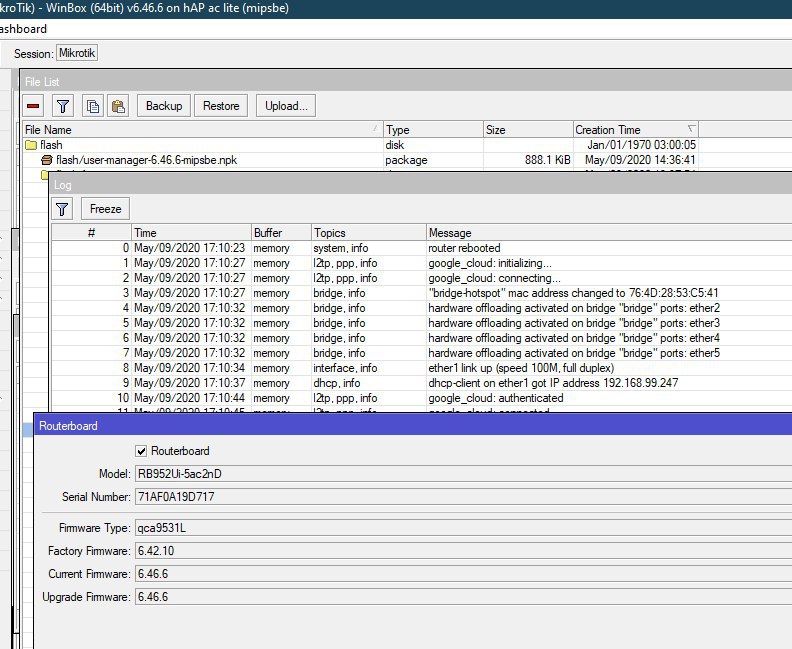Click the Serial Number field
Image resolution: width=792 pixels, height=649 pixels.
(463, 497)
